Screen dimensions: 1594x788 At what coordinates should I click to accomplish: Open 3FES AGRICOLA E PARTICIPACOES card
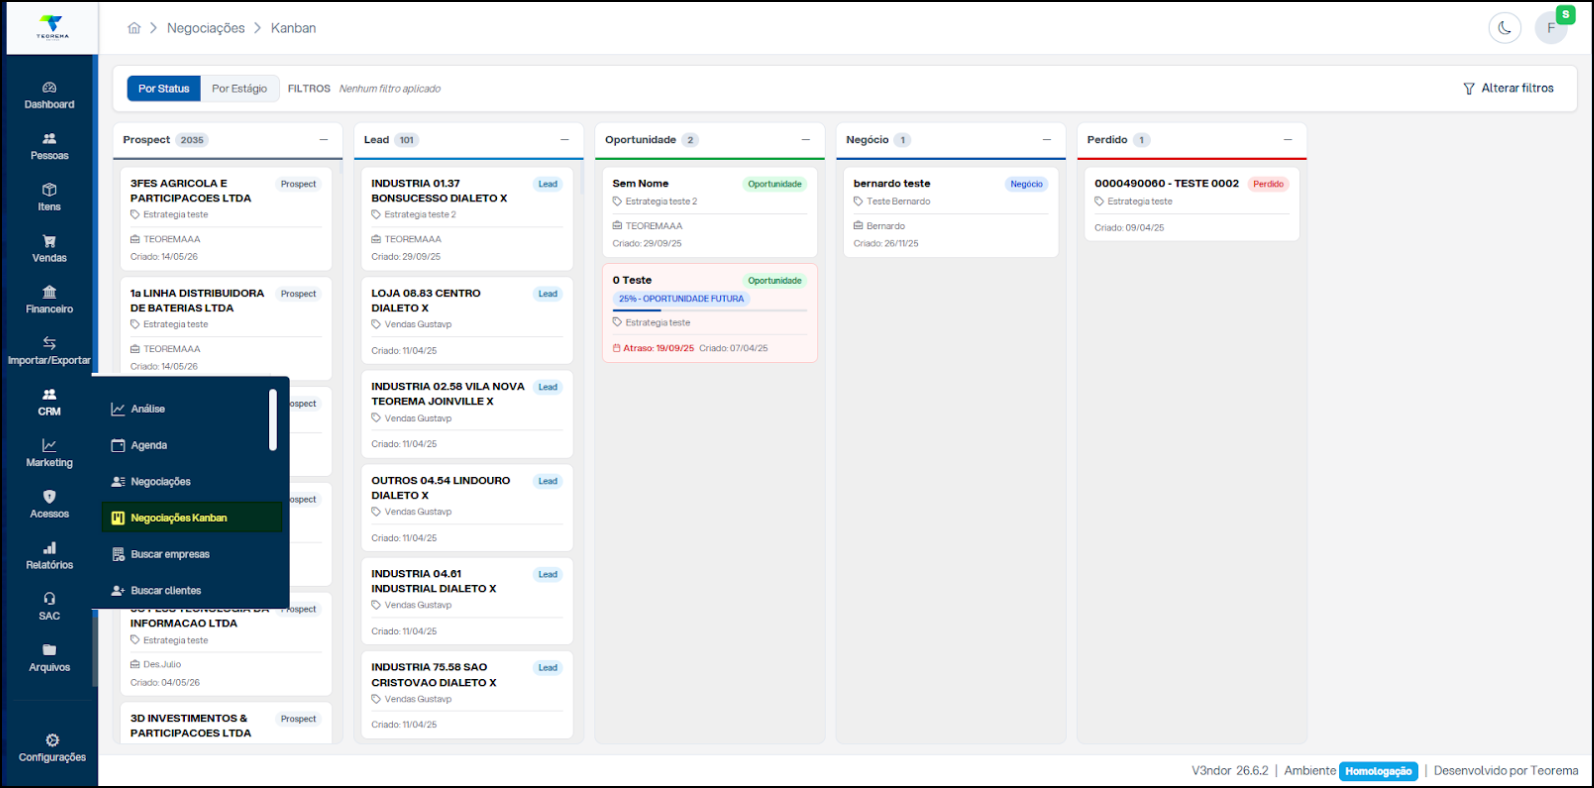(226, 220)
